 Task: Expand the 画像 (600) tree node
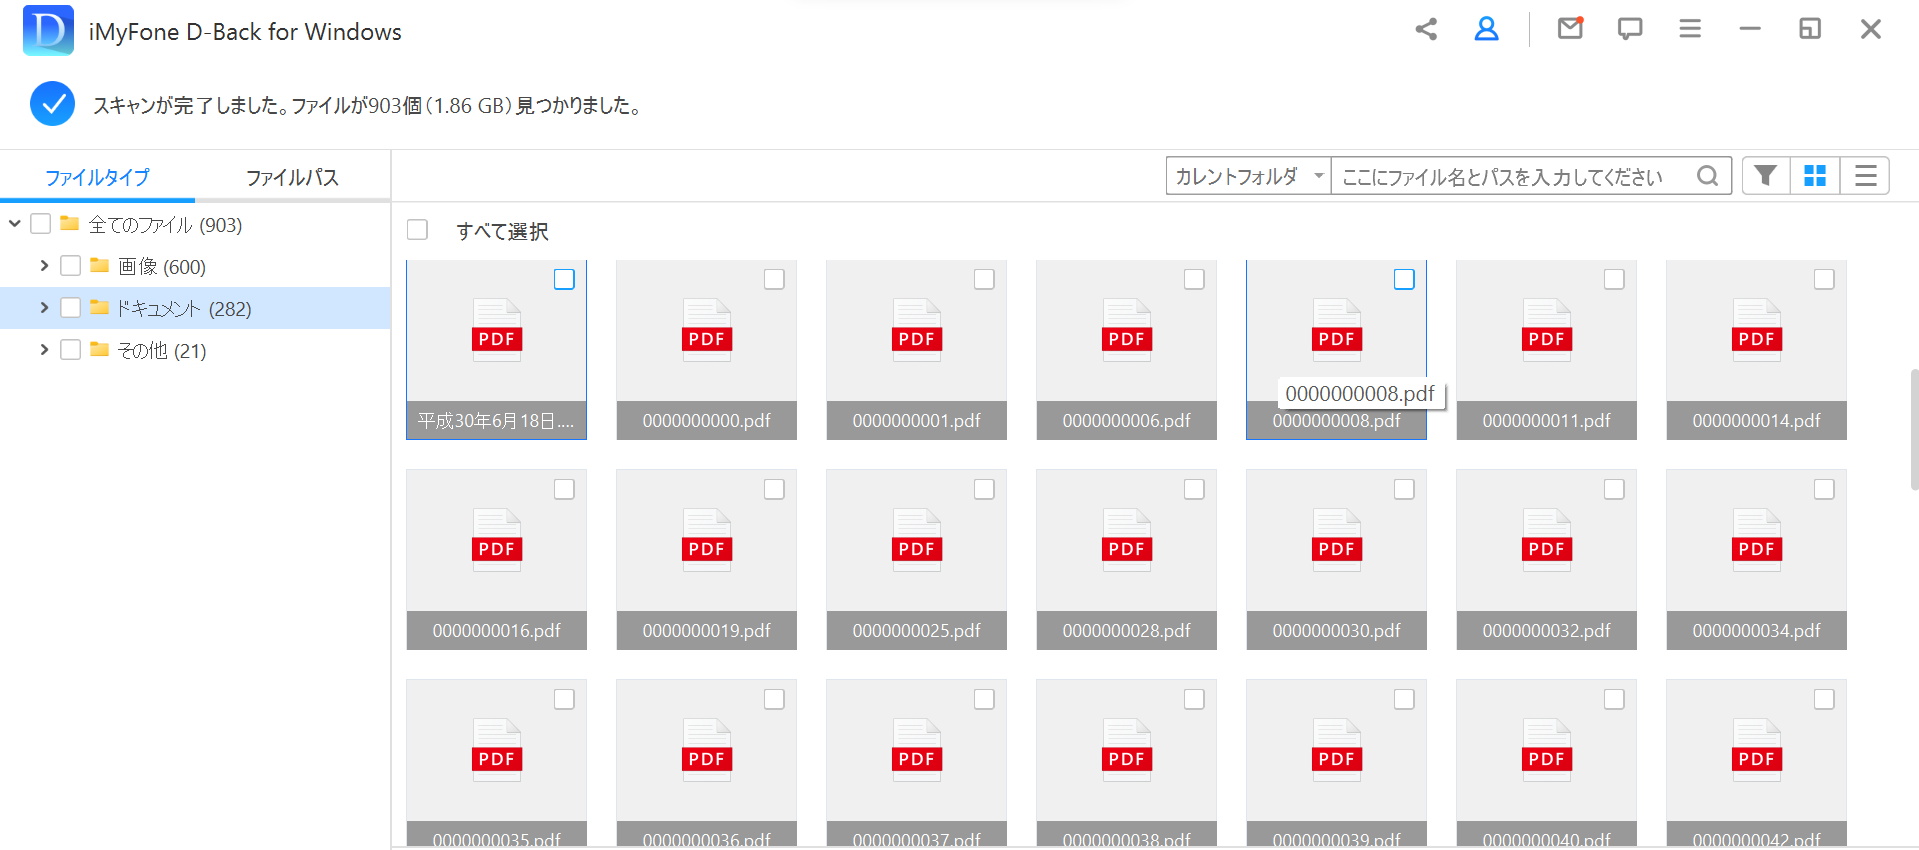44,266
